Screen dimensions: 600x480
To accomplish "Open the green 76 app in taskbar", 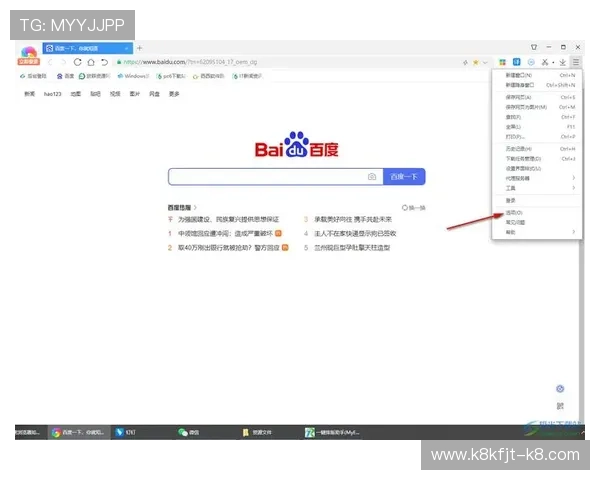I will [x=332, y=432].
